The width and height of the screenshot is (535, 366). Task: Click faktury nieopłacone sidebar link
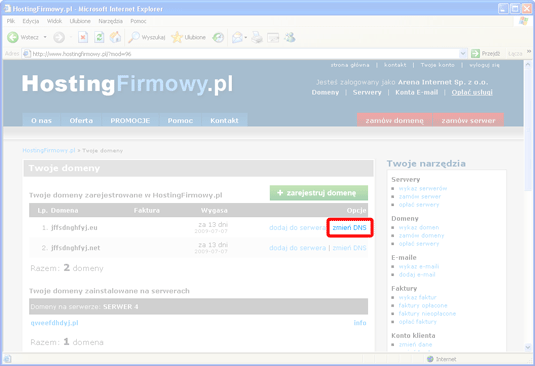click(427, 313)
